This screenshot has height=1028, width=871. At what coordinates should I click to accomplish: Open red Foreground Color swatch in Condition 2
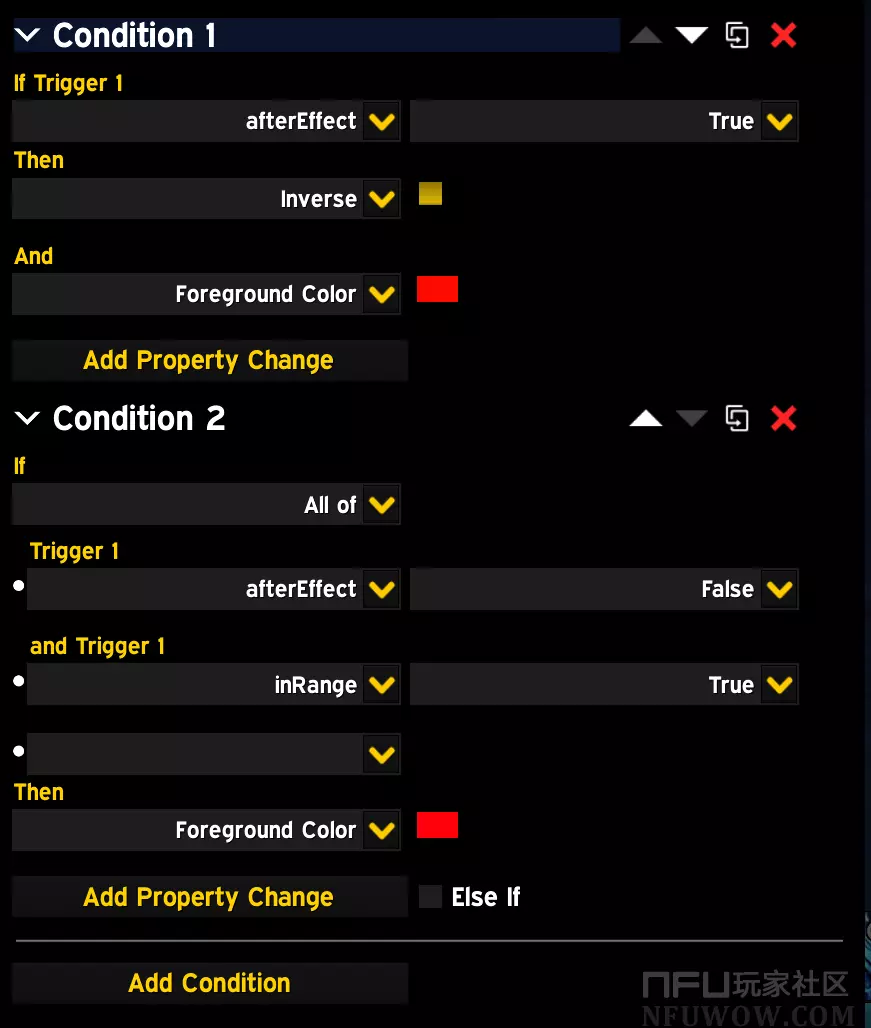[x=437, y=825]
